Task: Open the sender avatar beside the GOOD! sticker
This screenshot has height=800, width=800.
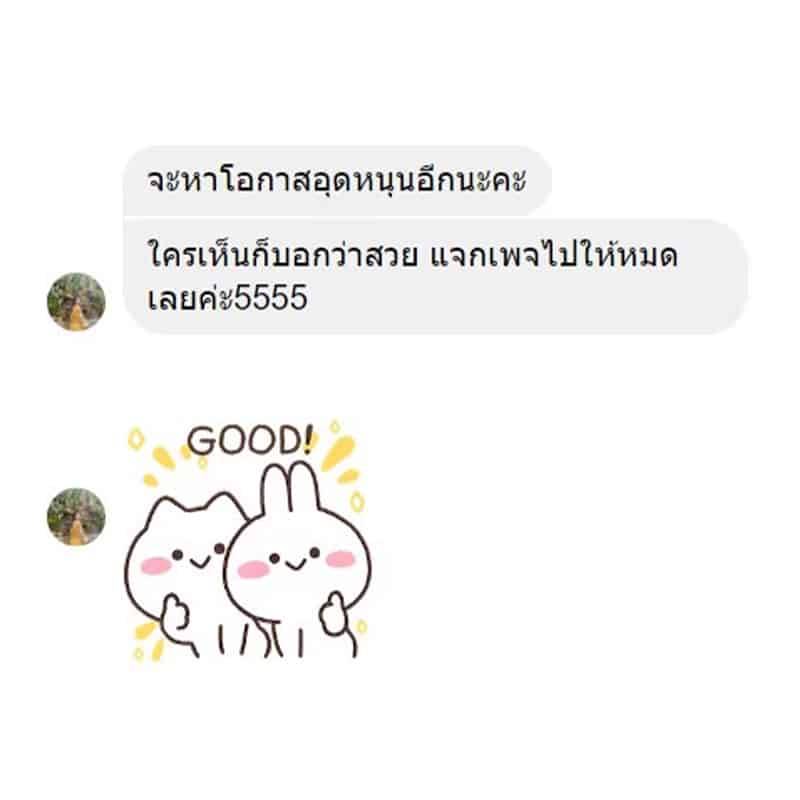Action: (x=77, y=516)
